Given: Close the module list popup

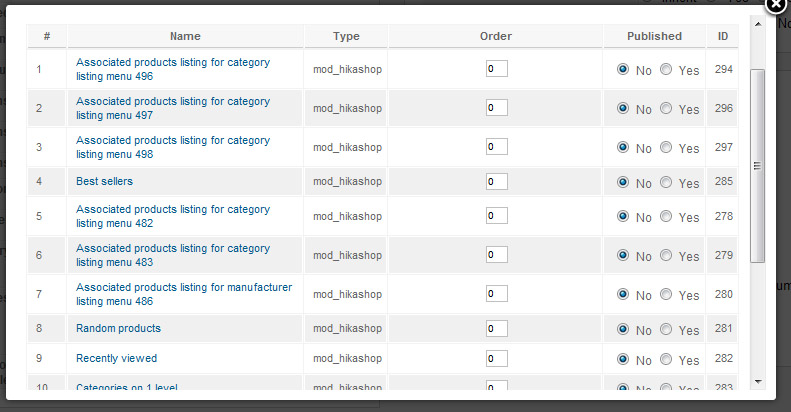Looking at the screenshot, I should point(776,5).
